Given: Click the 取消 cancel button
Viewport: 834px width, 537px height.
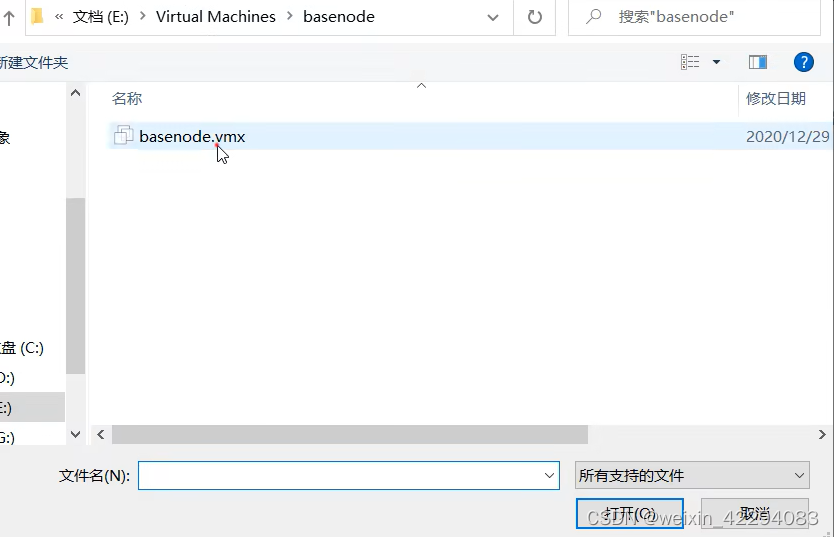Looking at the screenshot, I should [755, 514].
